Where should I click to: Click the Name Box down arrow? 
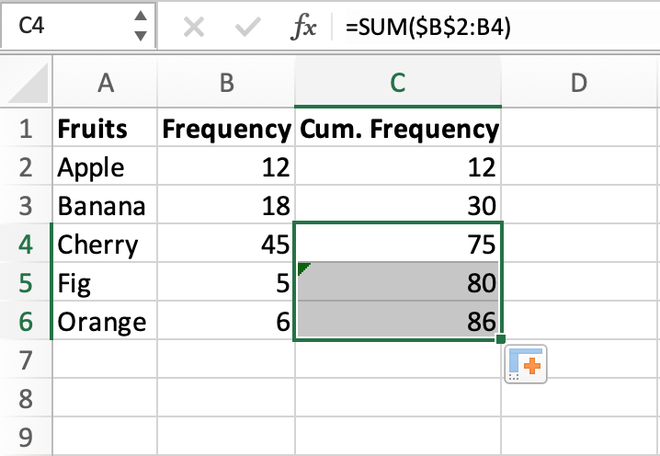(x=141, y=36)
